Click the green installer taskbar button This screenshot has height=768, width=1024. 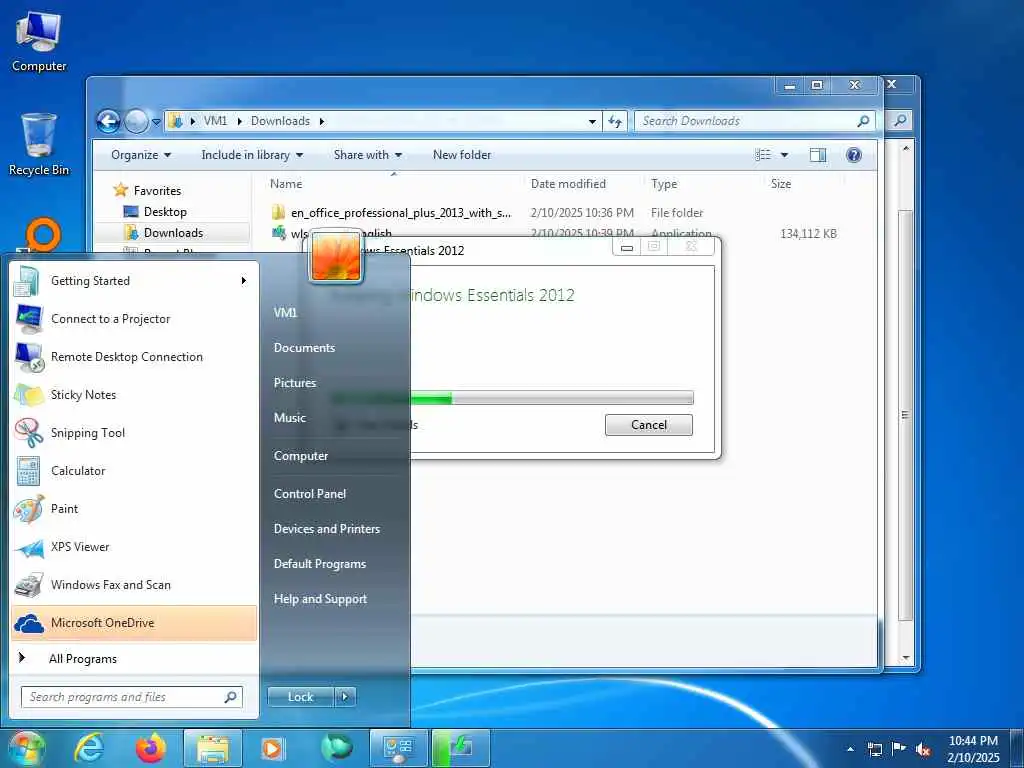[x=460, y=748]
